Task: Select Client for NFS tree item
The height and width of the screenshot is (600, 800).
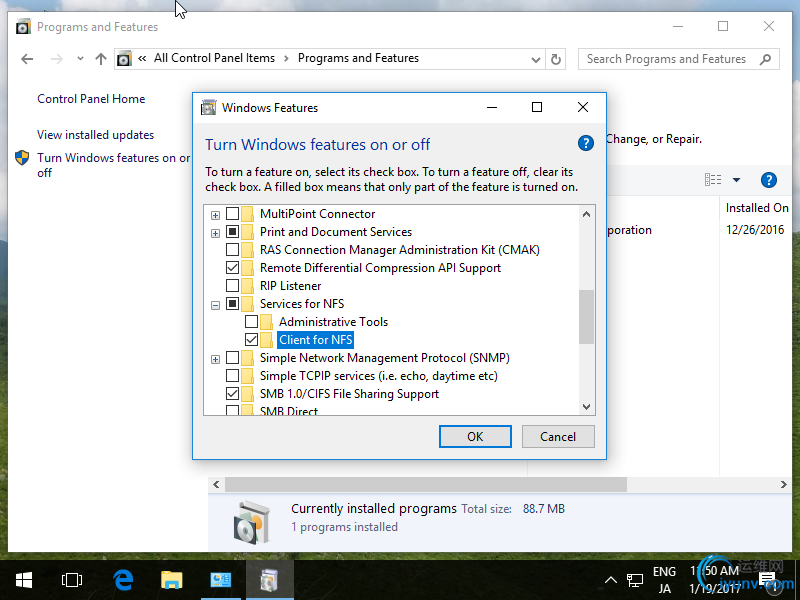Action: point(315,340)
